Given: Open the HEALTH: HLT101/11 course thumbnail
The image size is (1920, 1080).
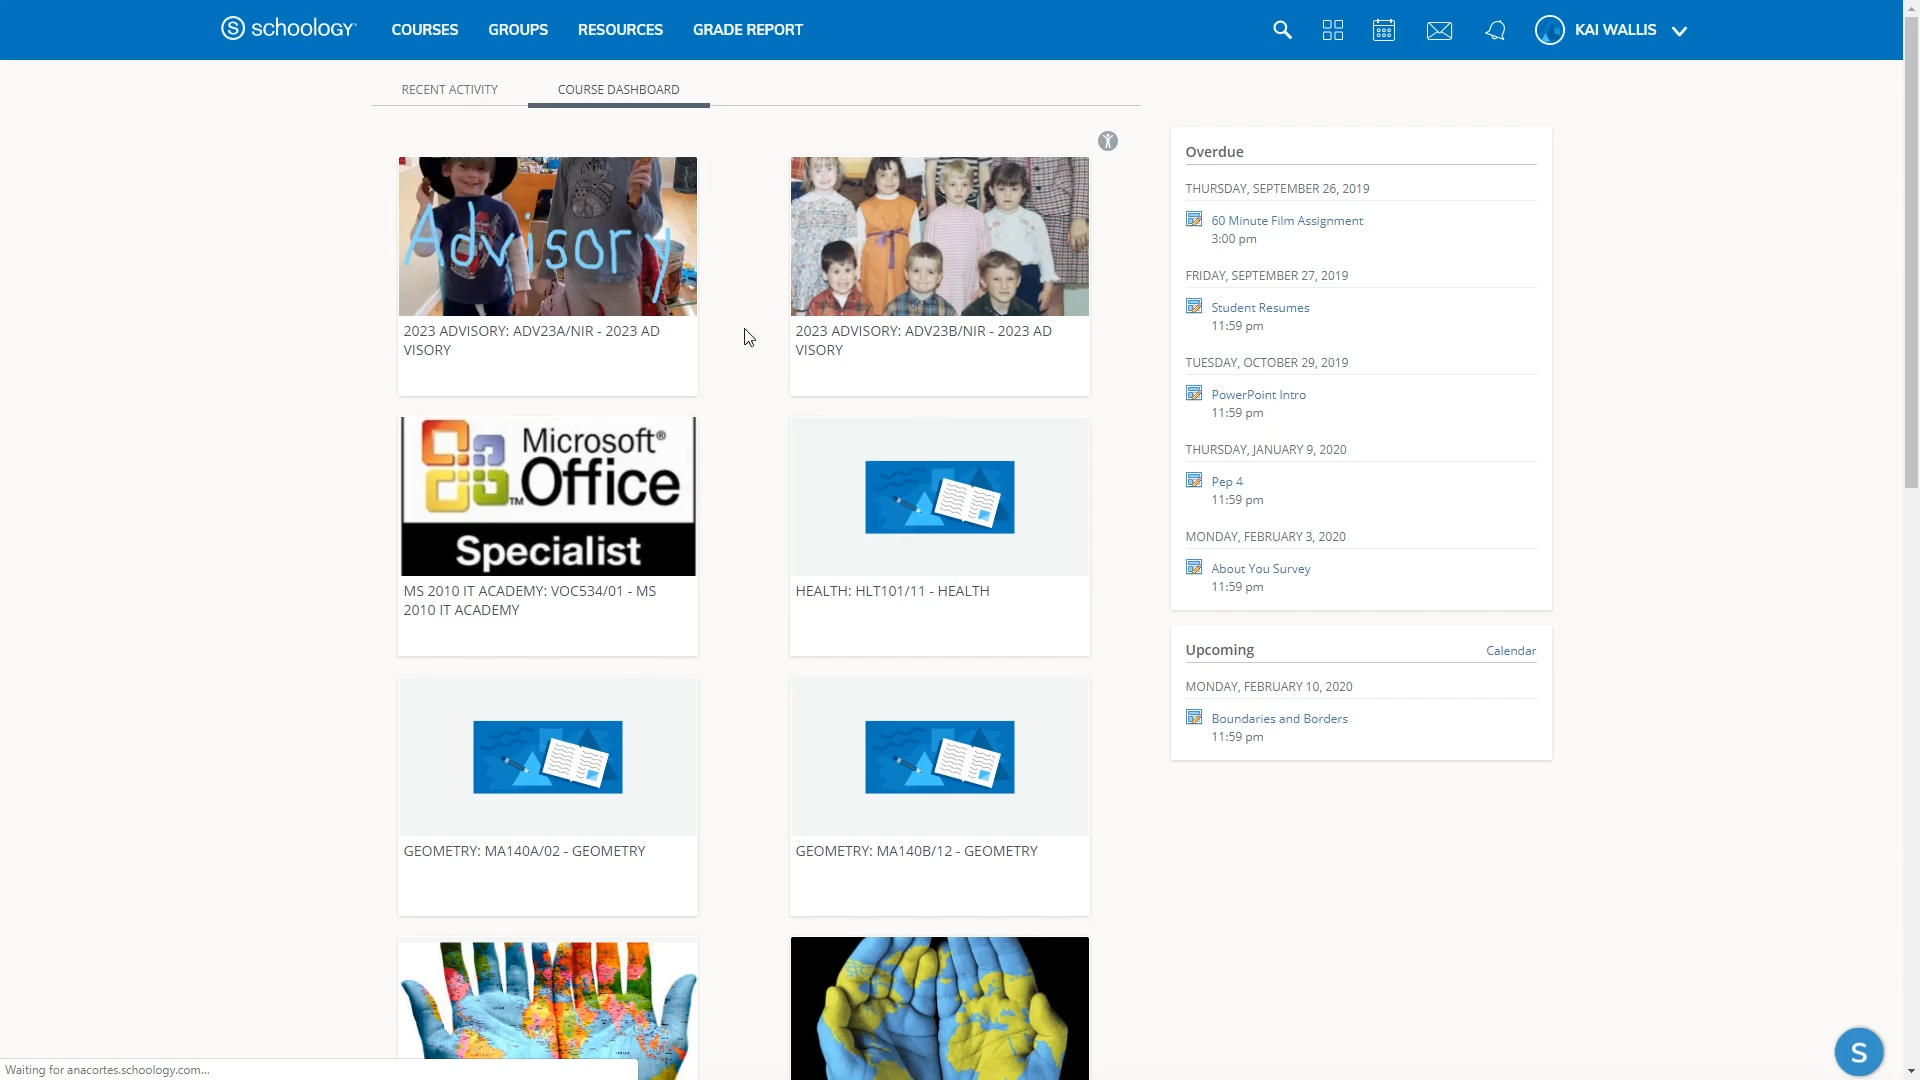Looking at the screenshot, I should (x=938, y=496).
